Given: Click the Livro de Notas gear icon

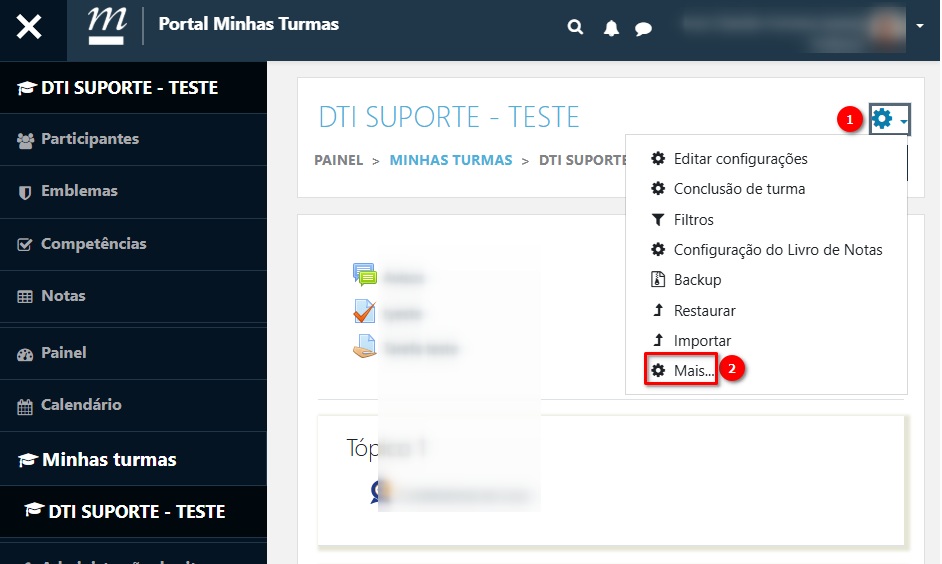Looking at the screenshot, I should 658,249.
